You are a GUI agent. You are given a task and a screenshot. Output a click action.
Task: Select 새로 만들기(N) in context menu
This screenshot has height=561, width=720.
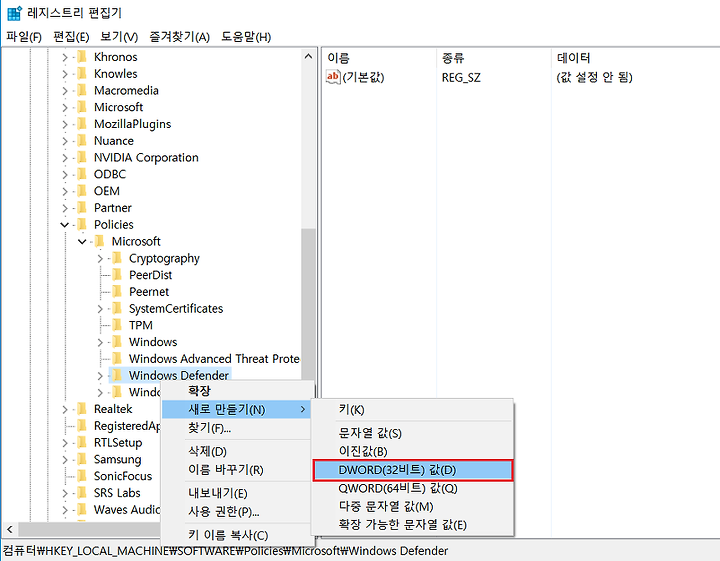(x=236, y=409)
